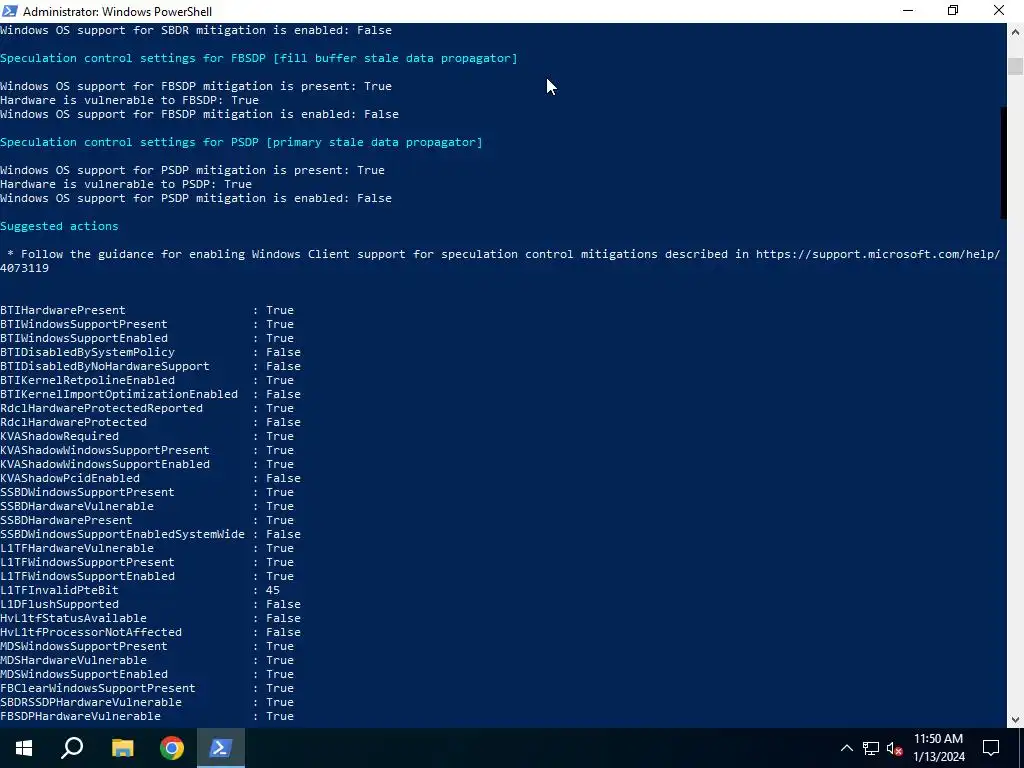The image size is (1024, 768).
Task: Click the BTIWindowsSupportEnabled row
Action: coord(147,338)
